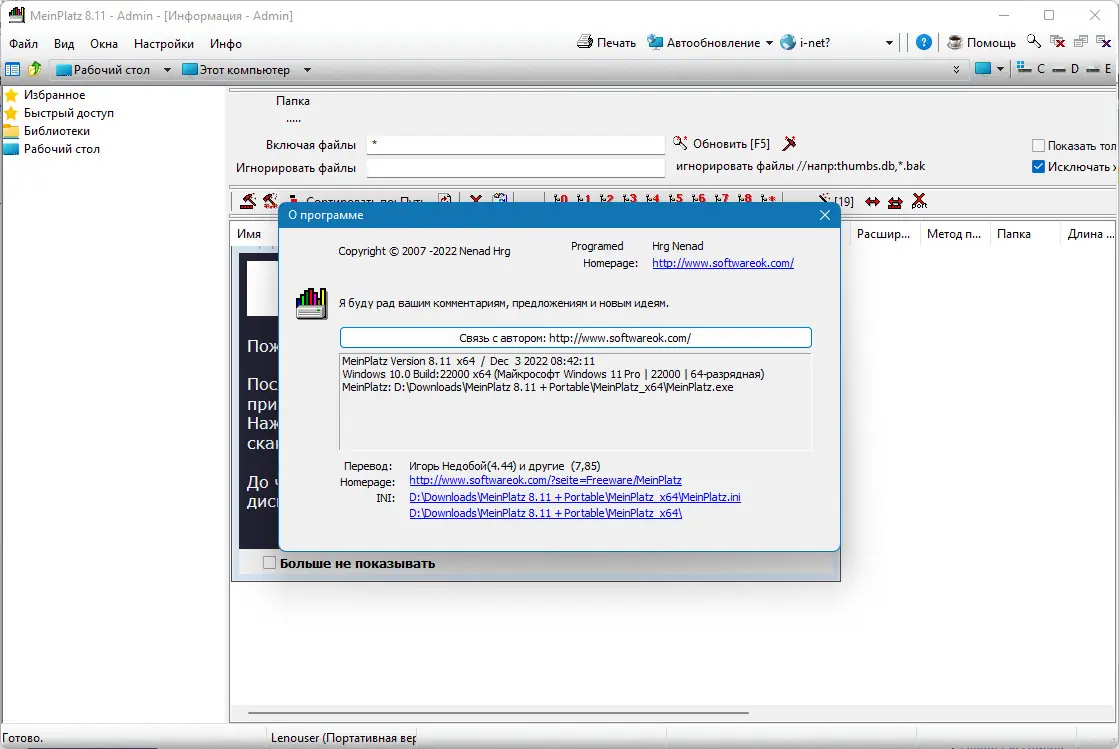The height and width of the screenshot is (749, 1119).
Task: Select drive E icon
Action: (1093, 68)
